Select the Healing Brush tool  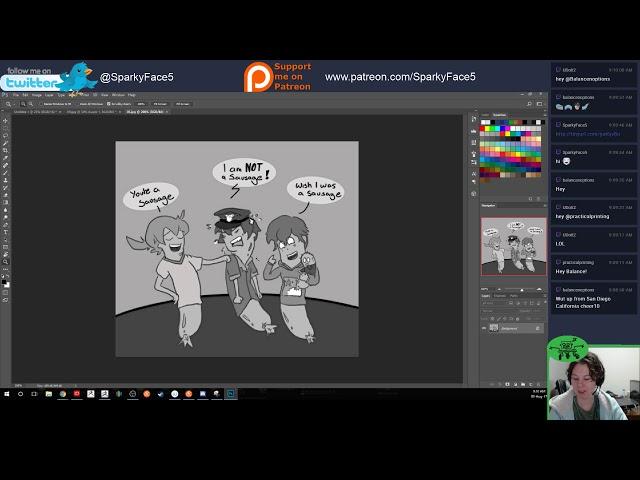tap(5, 165)
